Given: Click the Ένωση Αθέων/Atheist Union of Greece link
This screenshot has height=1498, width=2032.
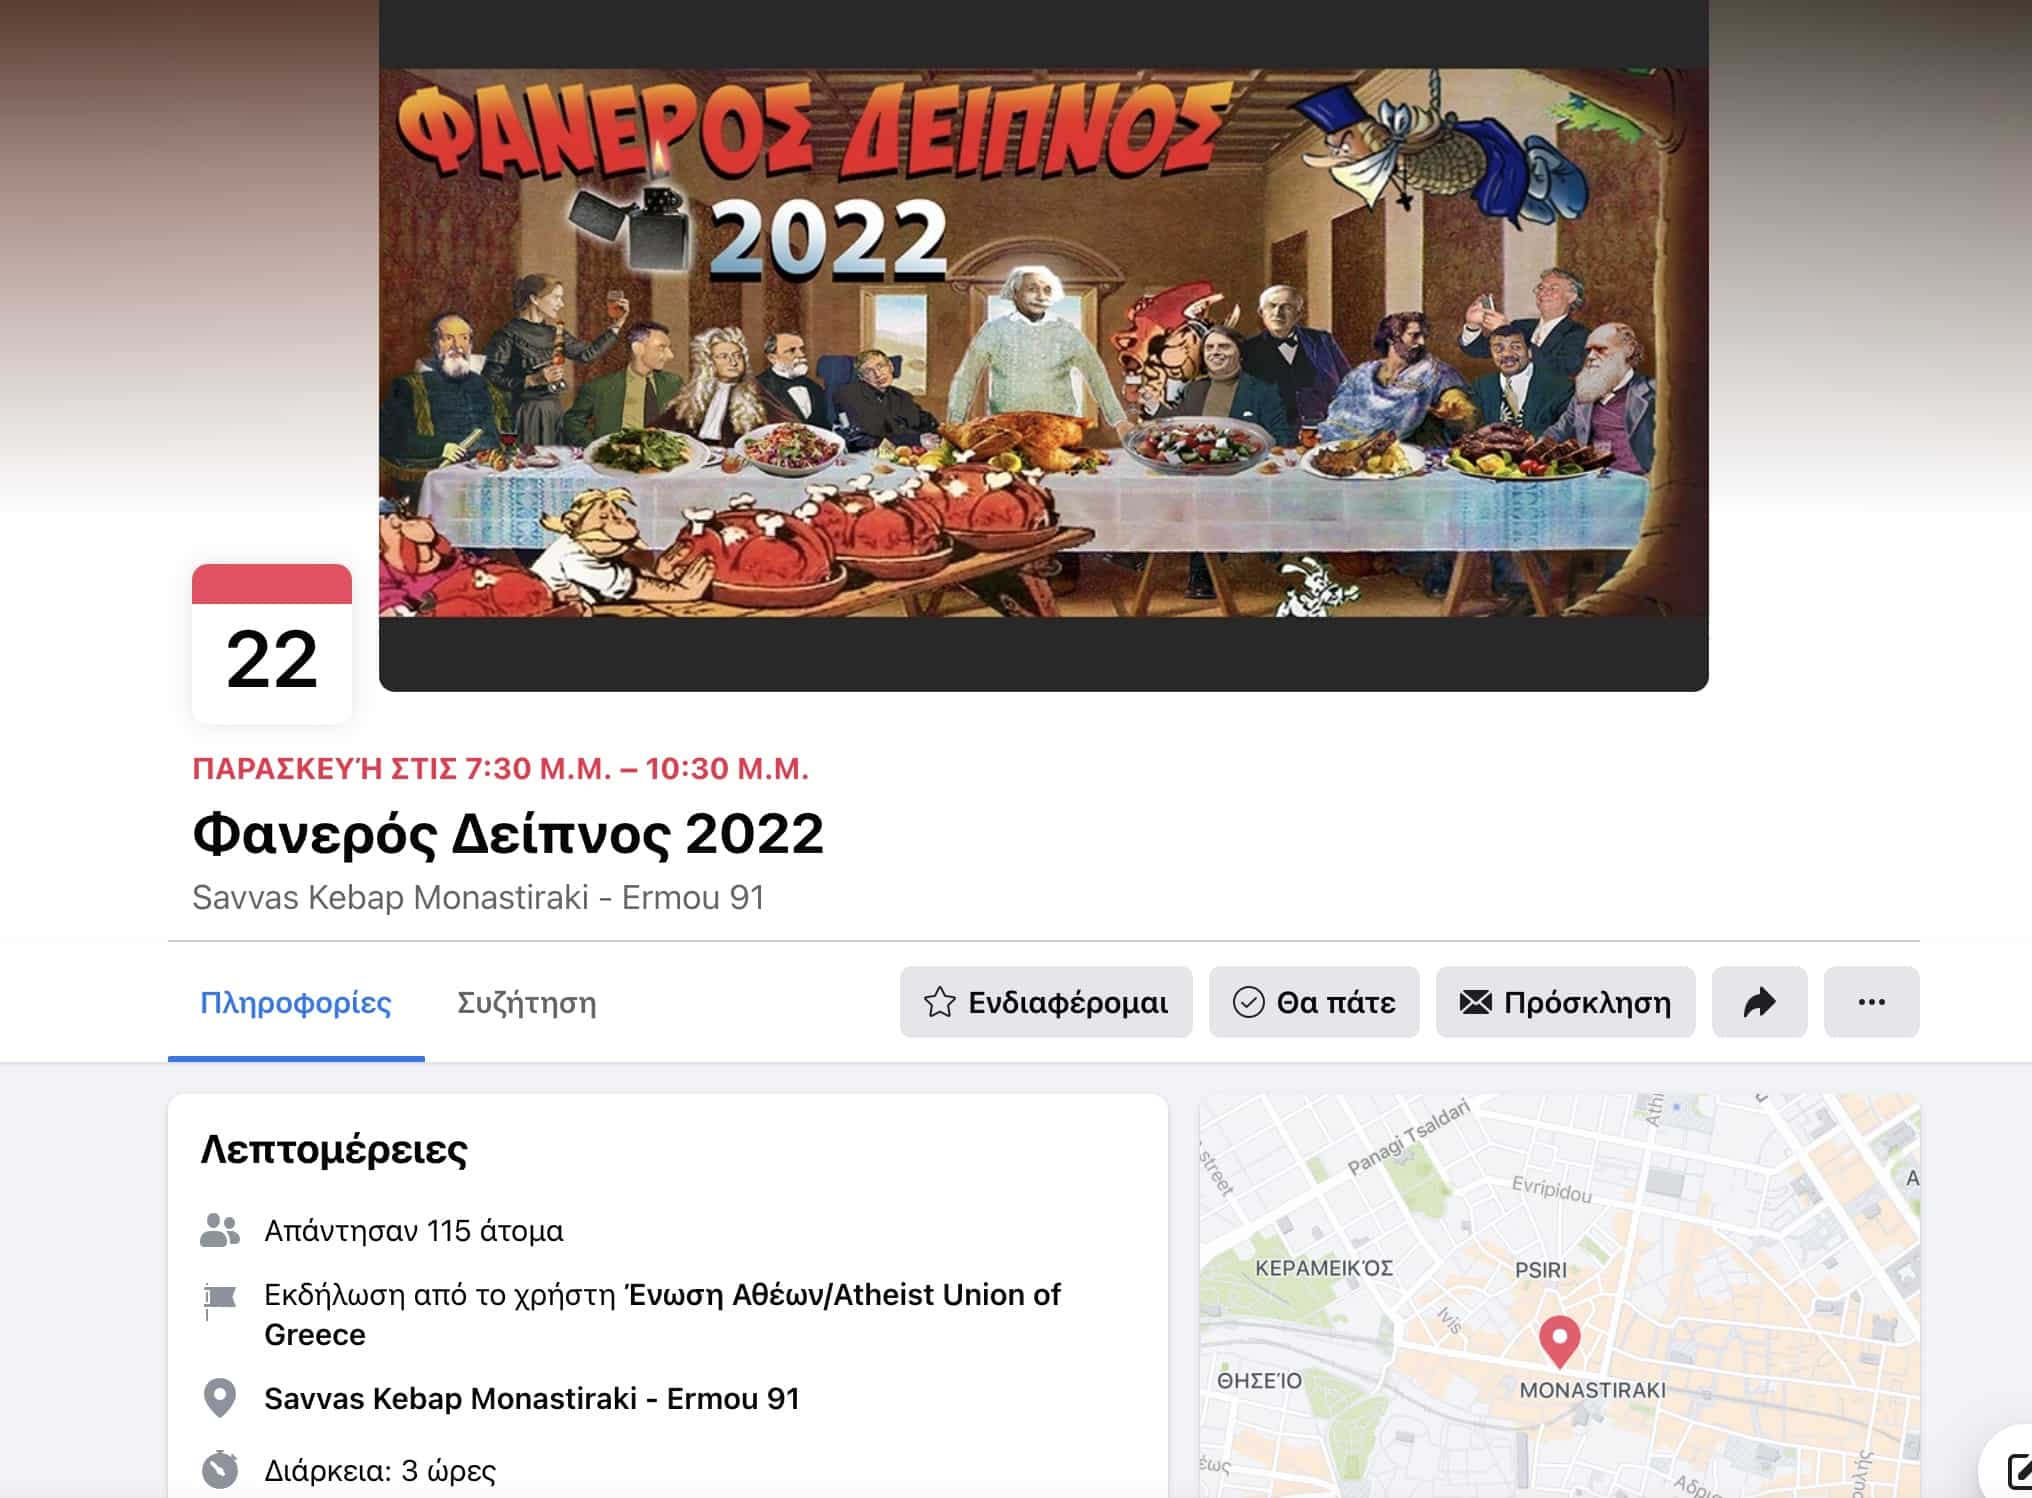Looking at the screenshot, I should 662,1314.
